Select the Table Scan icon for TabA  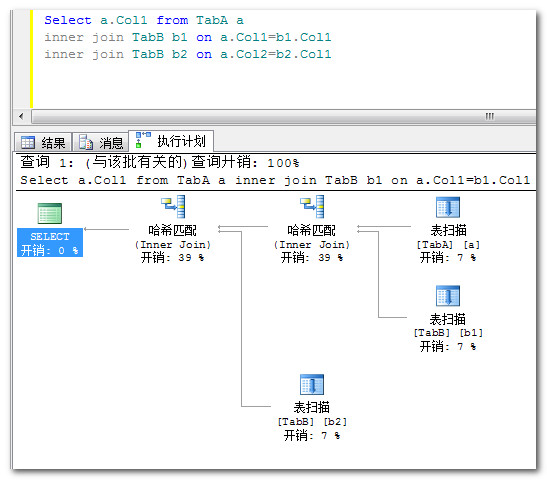point(448,207)
